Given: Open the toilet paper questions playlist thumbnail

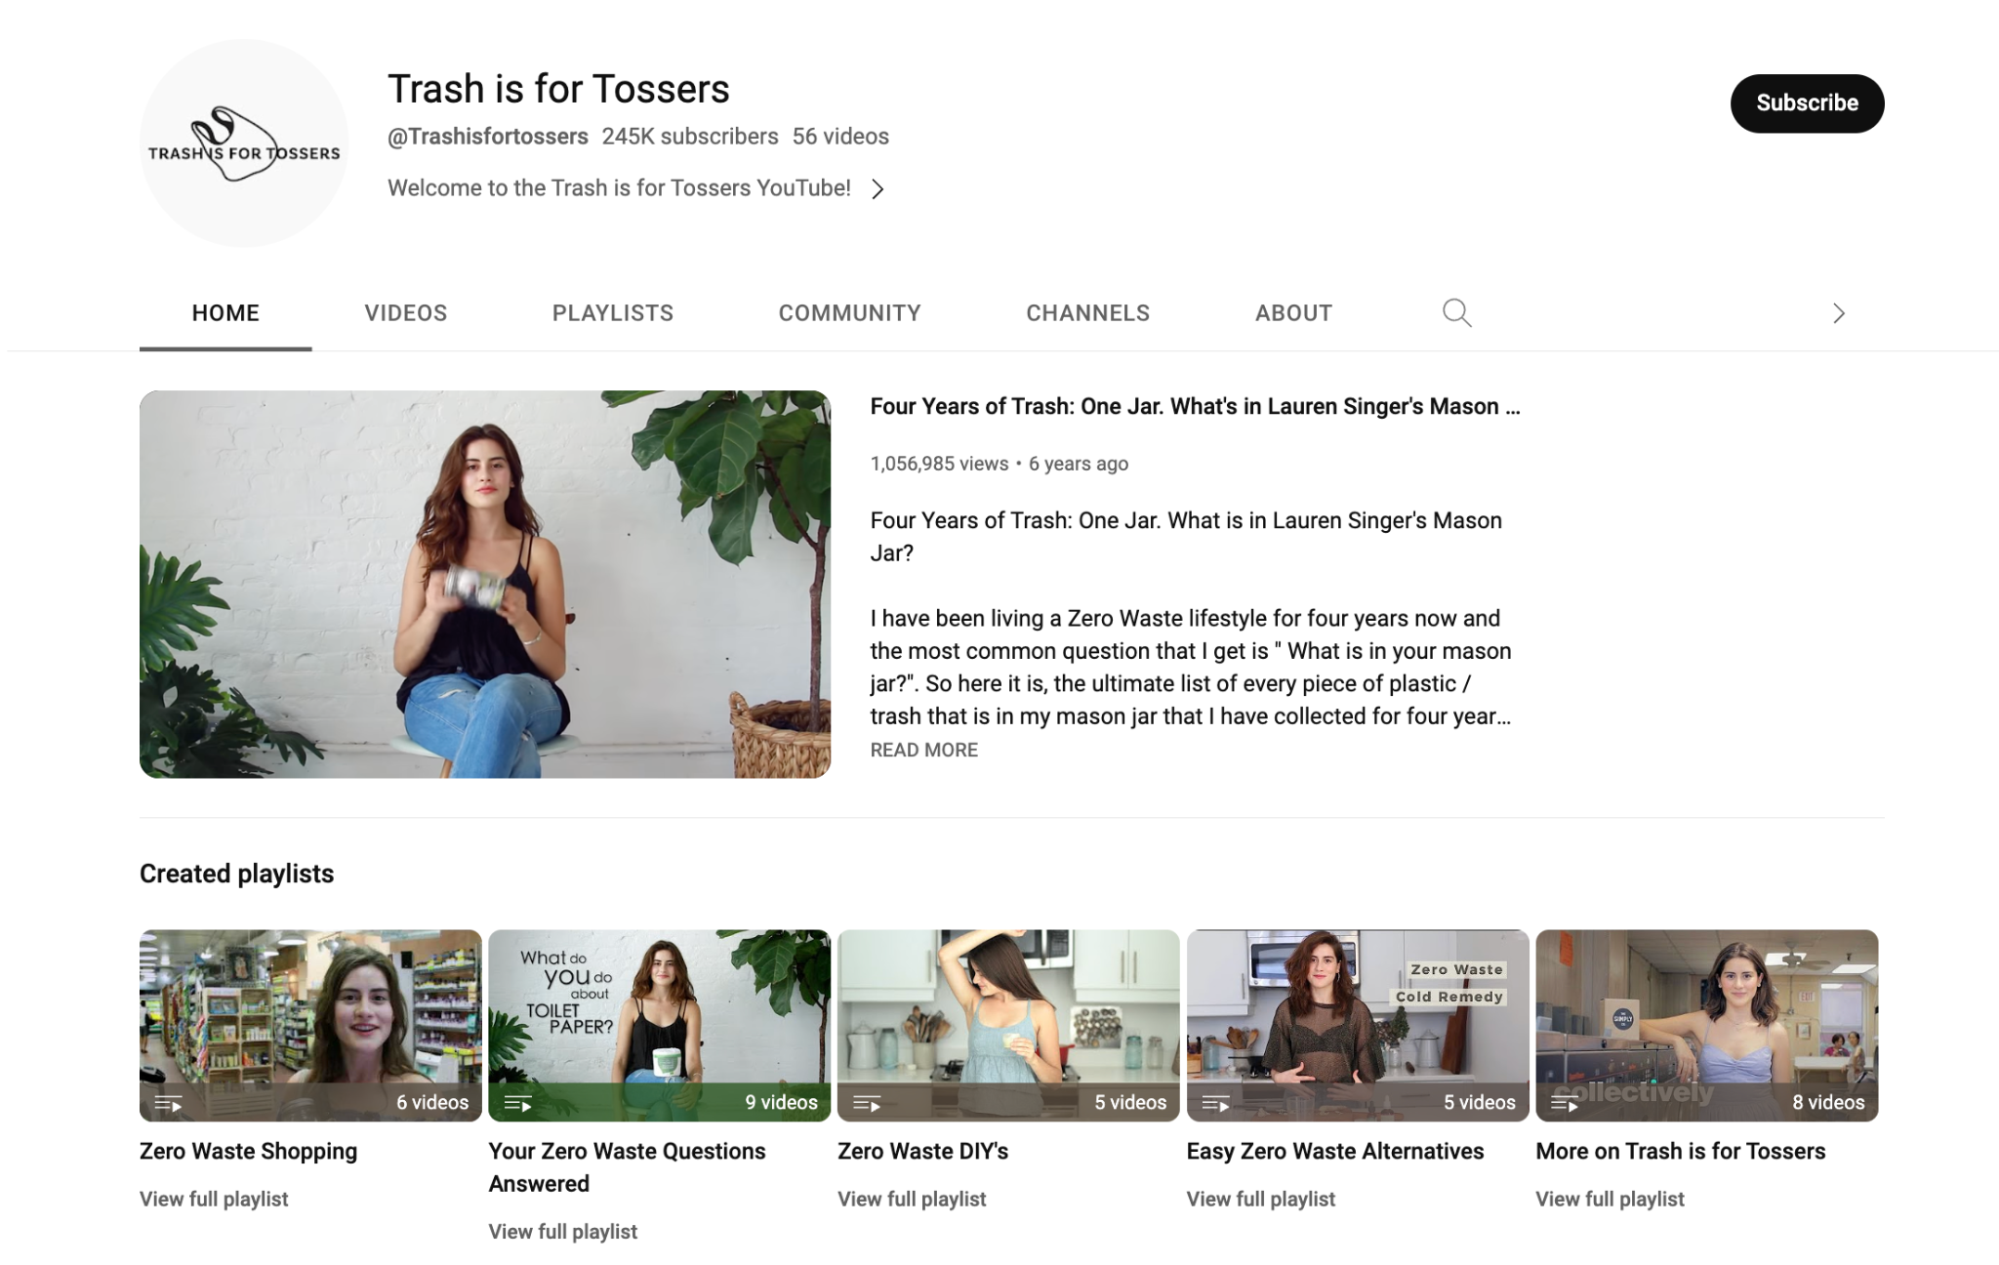Looking at the screenshot, I should (x=659, y=1025).
